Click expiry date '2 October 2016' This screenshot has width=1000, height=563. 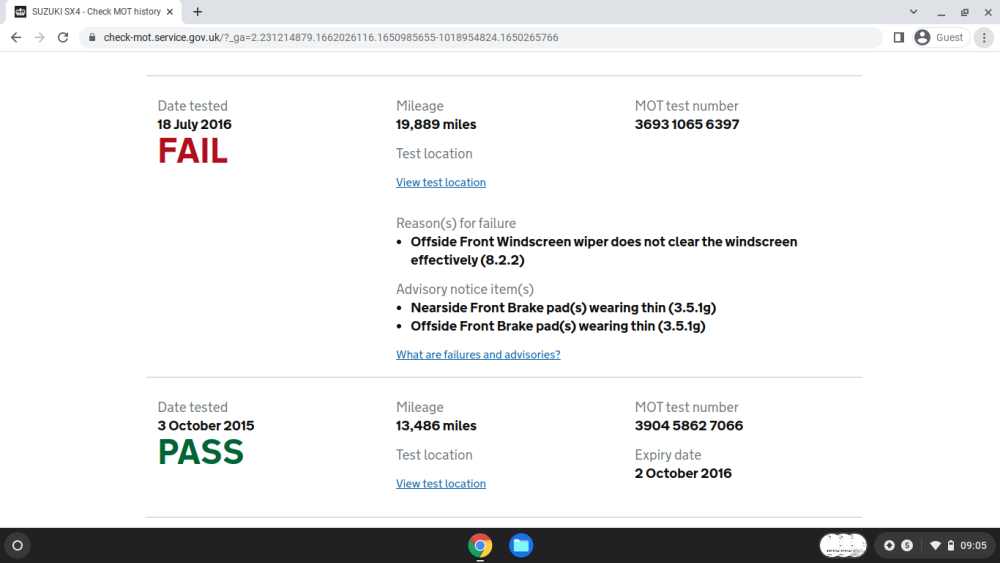pyautogui.click(x=683, y=474)
